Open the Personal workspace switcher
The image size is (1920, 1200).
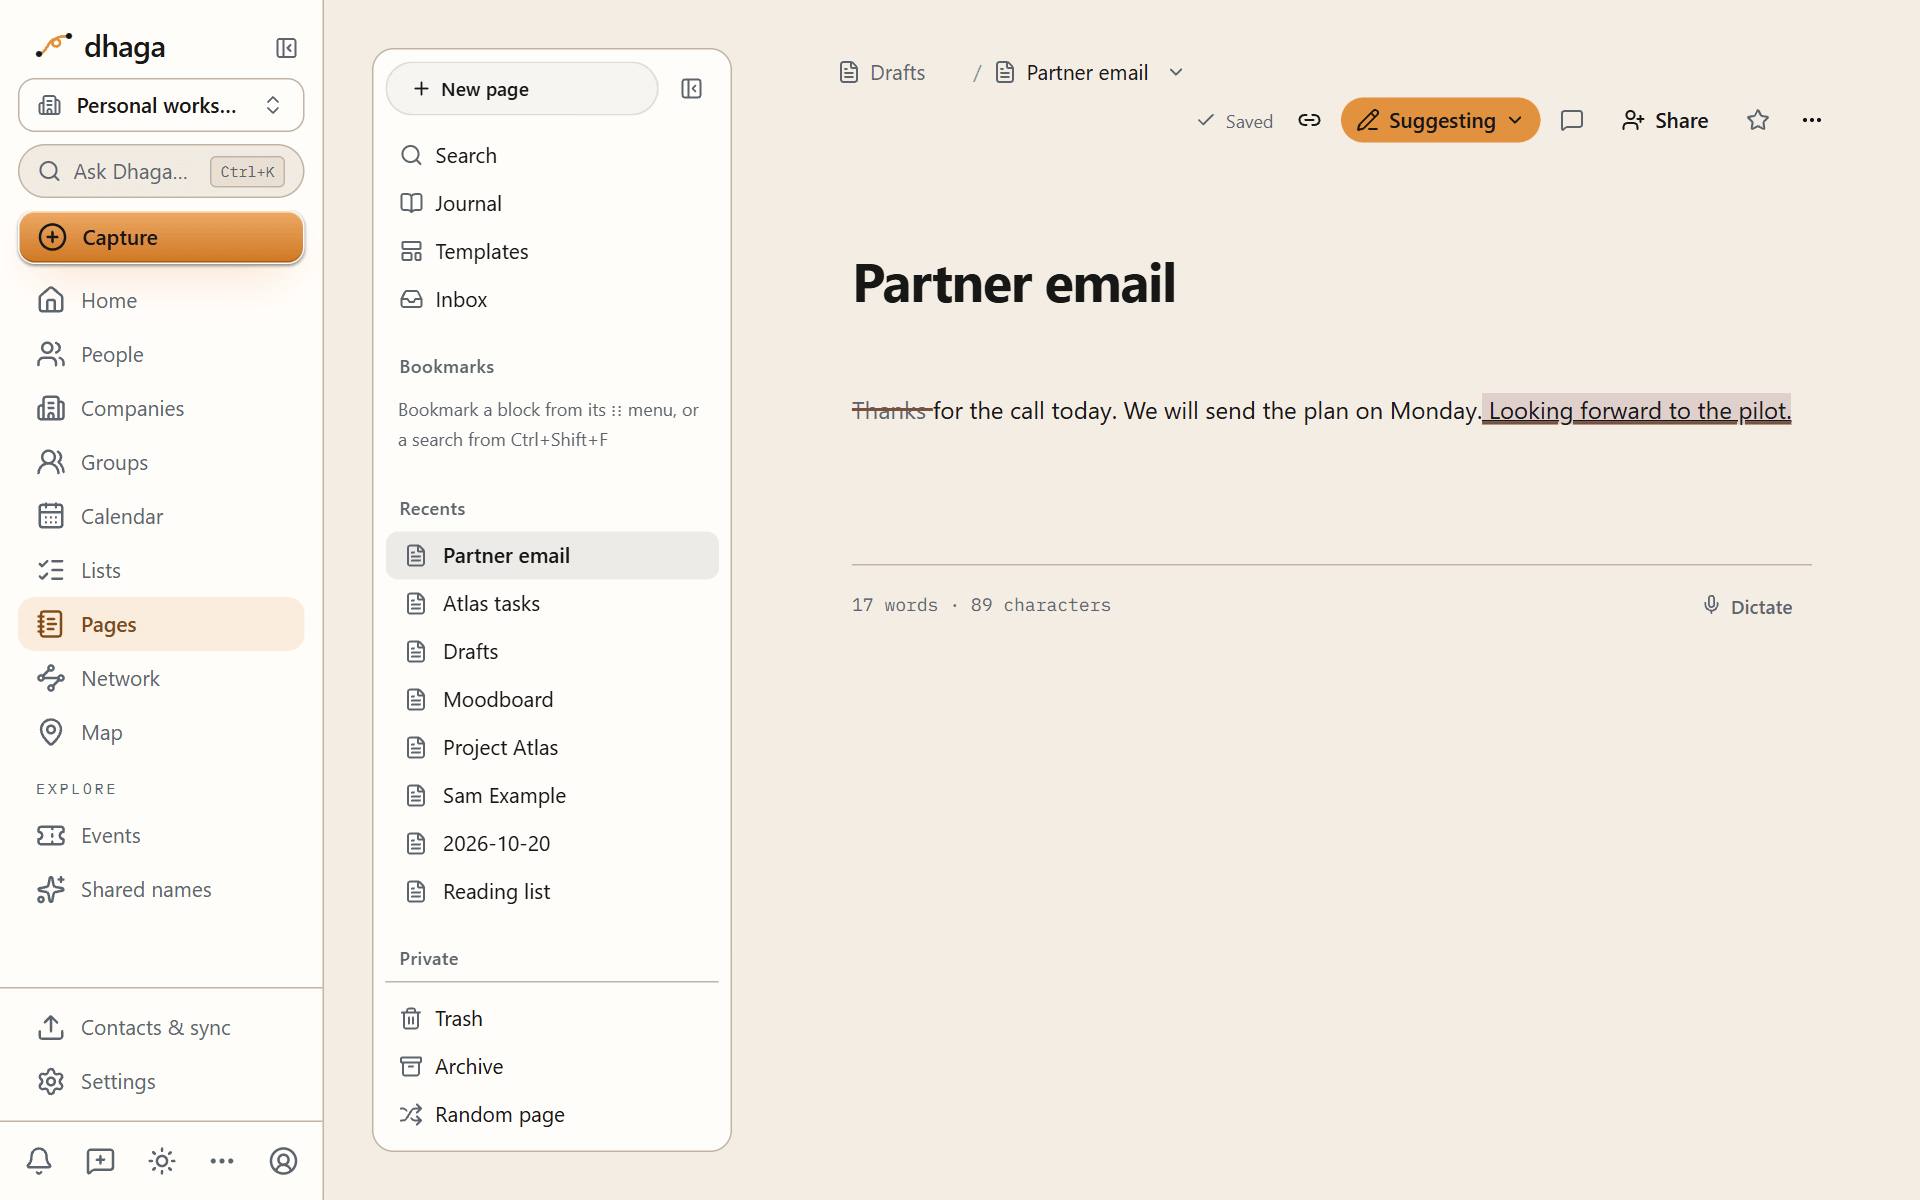pos(161,105)
